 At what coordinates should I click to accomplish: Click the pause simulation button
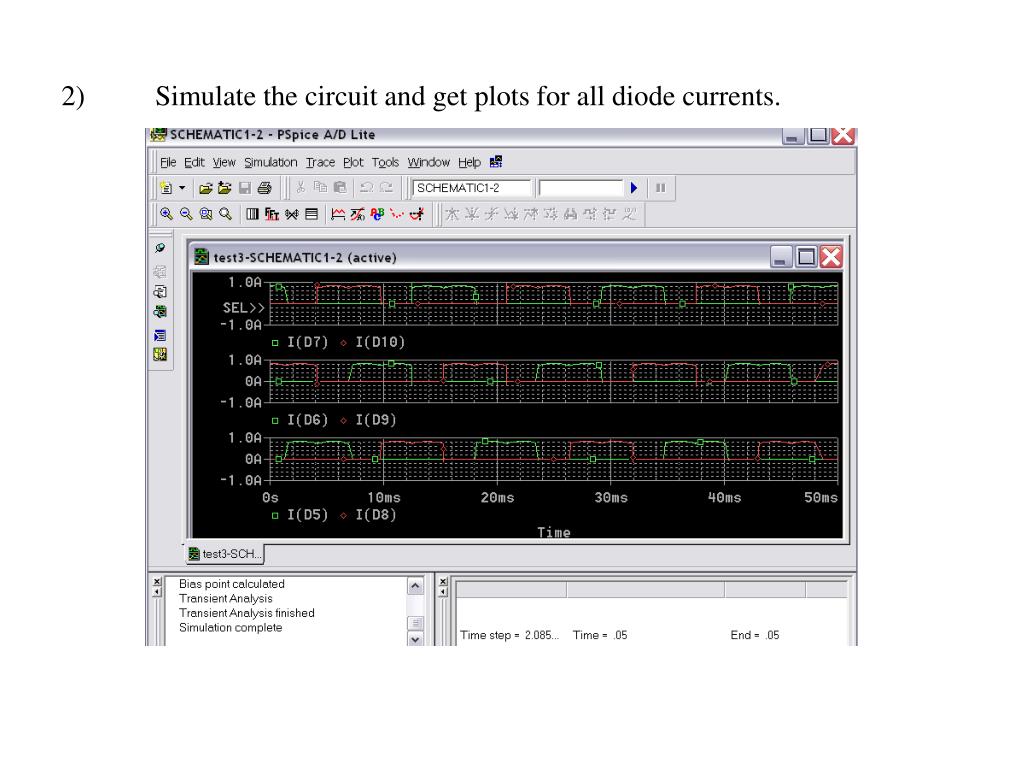[661, 188]
